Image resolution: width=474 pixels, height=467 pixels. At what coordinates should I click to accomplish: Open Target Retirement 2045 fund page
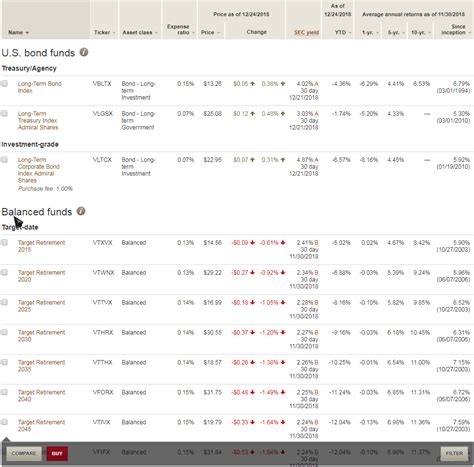coord(41,426)
